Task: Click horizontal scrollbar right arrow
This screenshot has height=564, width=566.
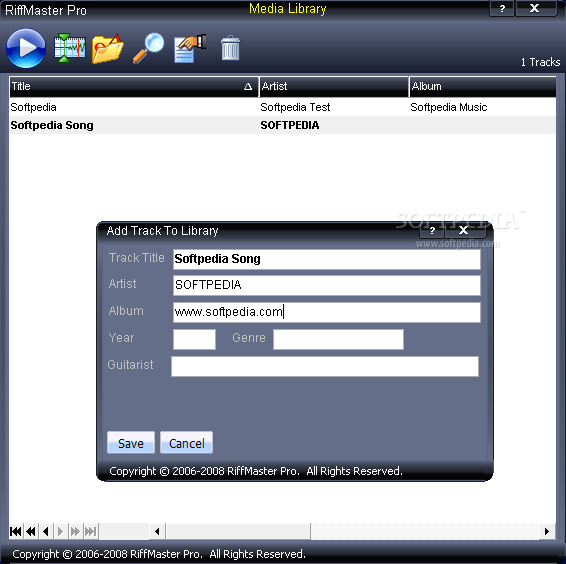Action: 547,531
